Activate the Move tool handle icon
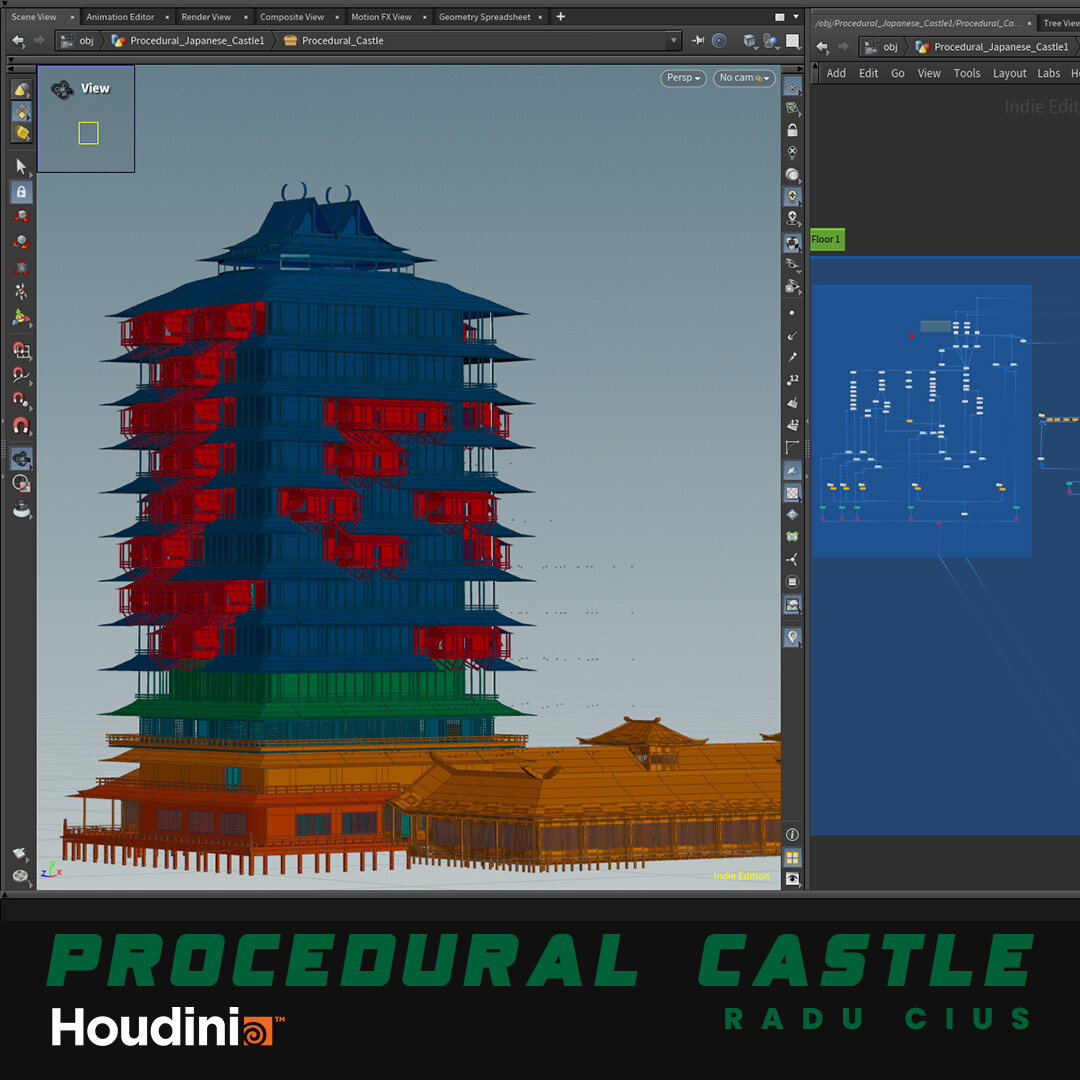This screenshot has height=1080, width=1080. point(21,216)
